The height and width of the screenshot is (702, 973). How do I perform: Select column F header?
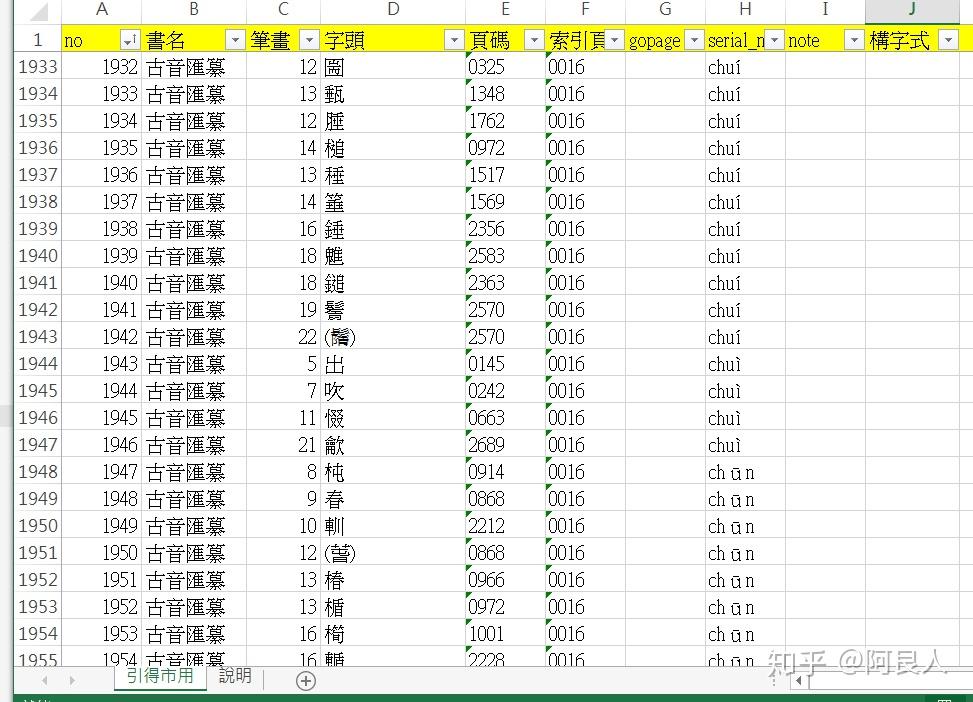585,10
